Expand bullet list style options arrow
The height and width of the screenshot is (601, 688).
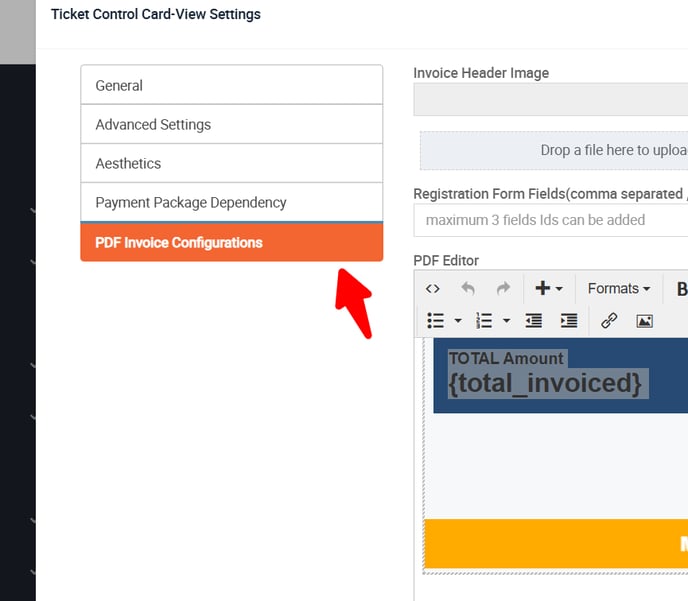tap(458, 321)
